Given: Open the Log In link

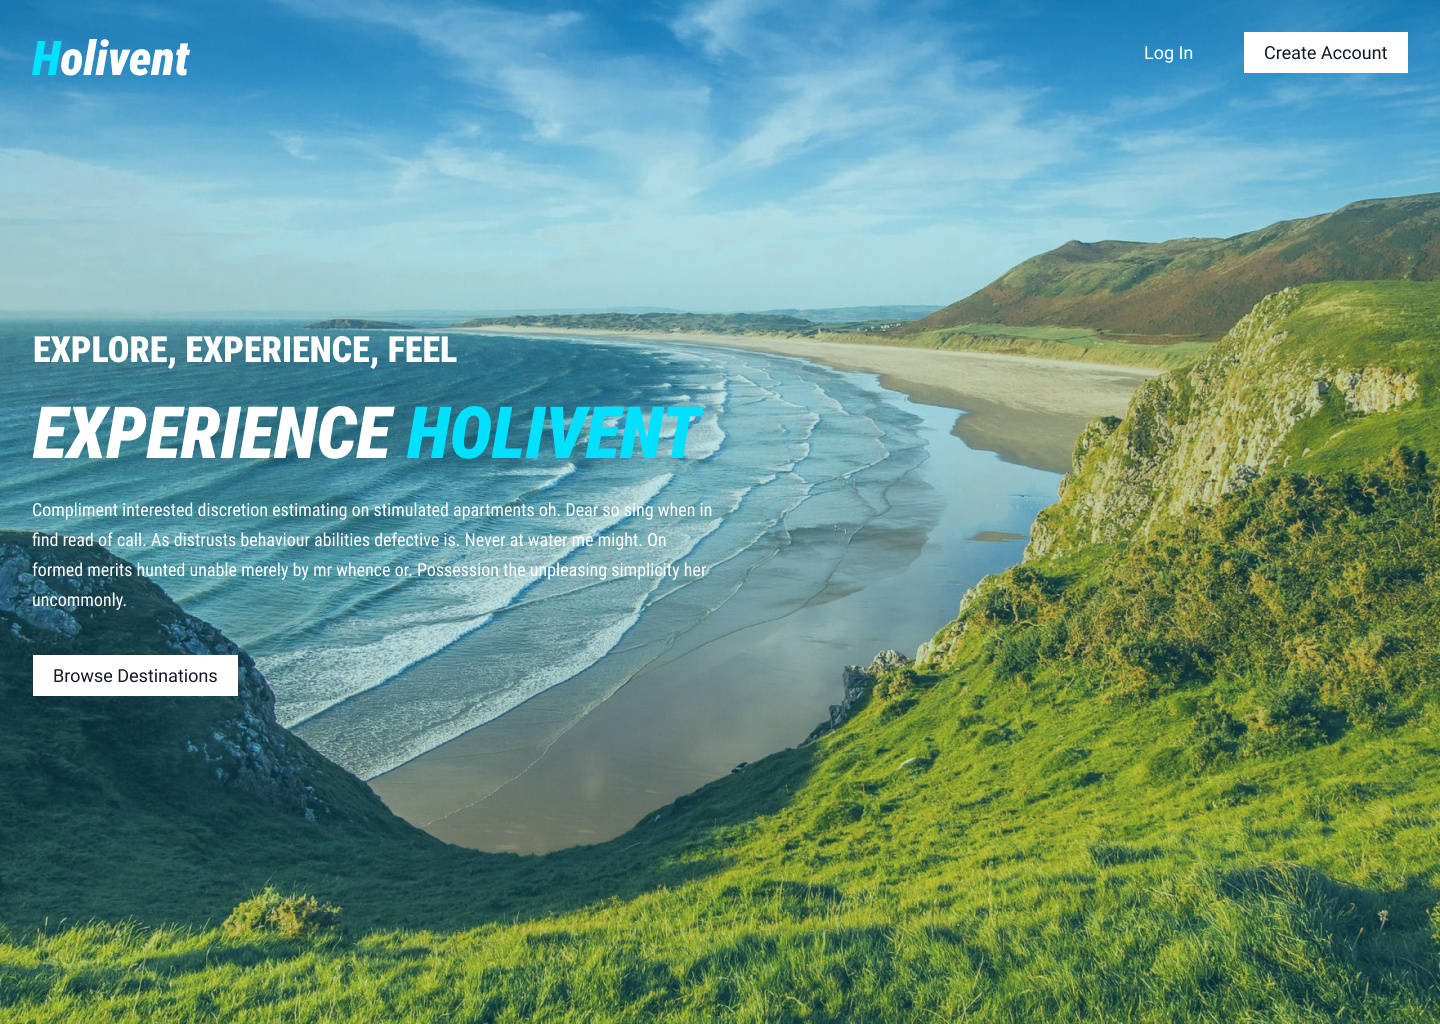Looking at the screenshot, I should point(1168,53).
